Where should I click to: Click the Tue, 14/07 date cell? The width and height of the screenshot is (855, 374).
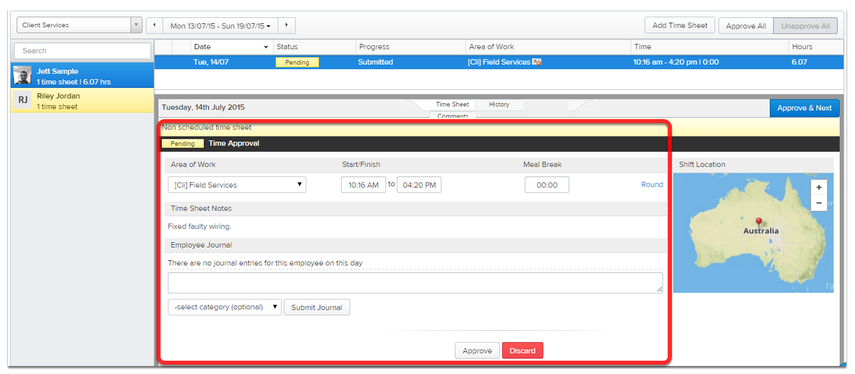pos(211,62)
